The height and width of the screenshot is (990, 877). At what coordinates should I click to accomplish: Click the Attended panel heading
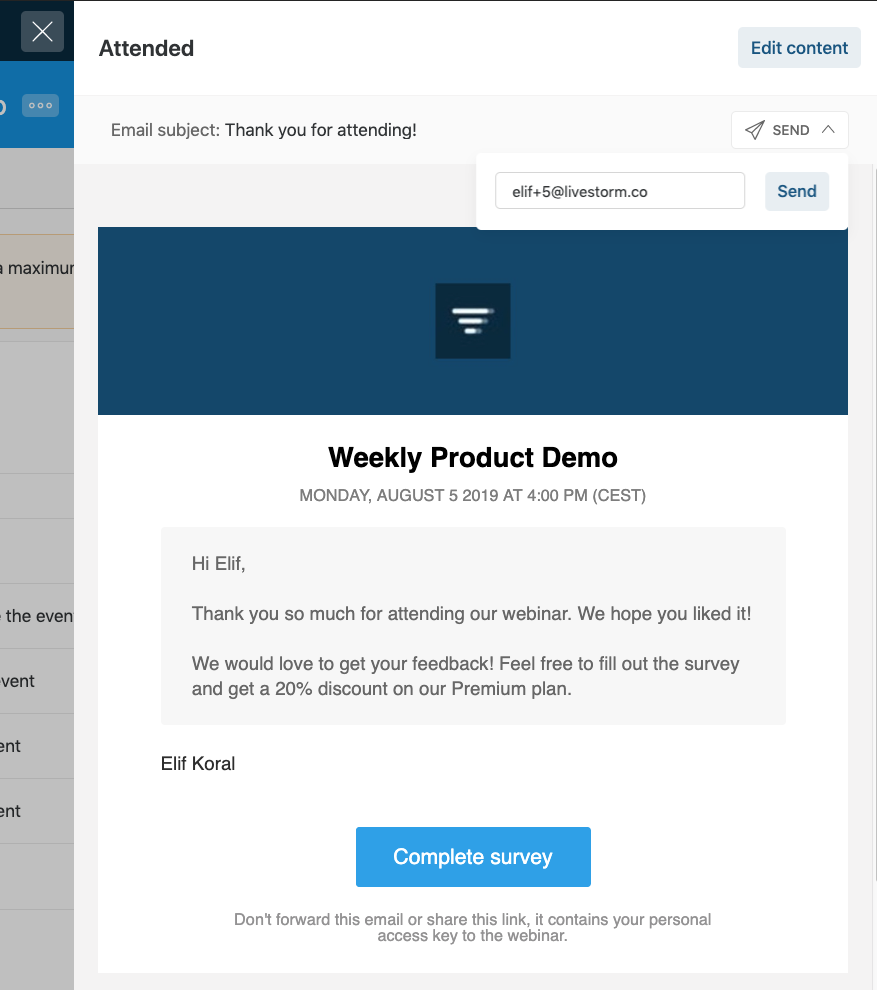146,48
